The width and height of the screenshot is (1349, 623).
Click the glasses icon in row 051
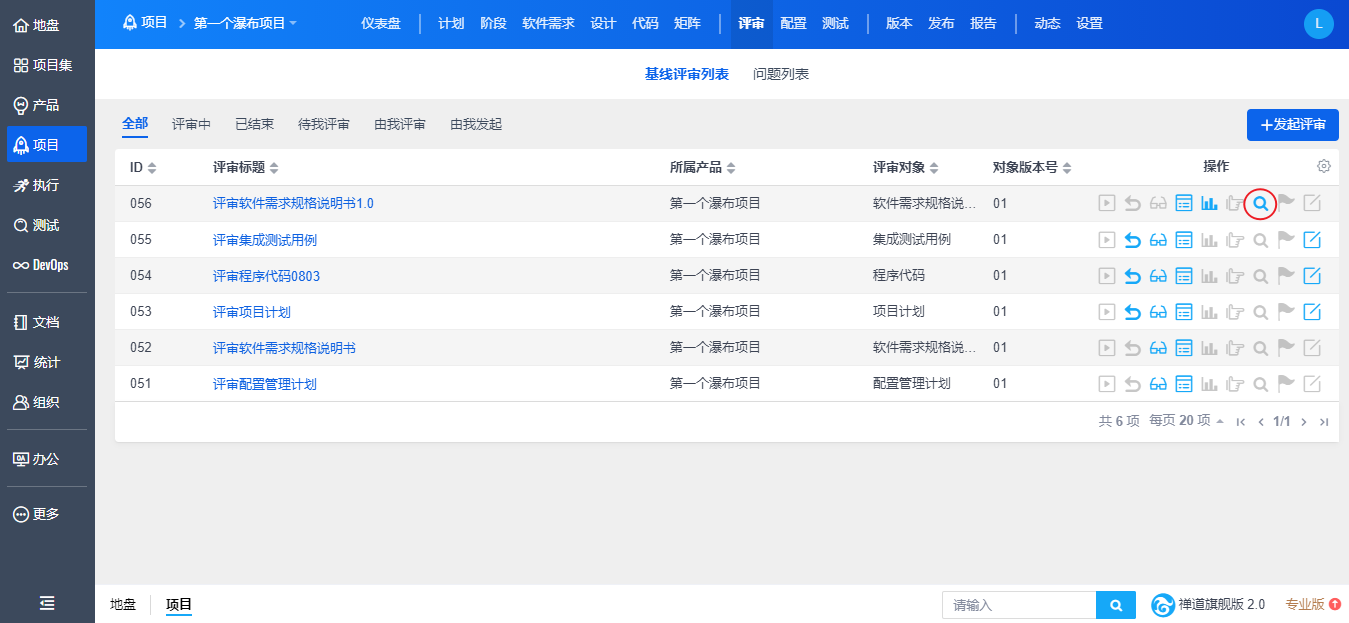[x=1158, y=384]
